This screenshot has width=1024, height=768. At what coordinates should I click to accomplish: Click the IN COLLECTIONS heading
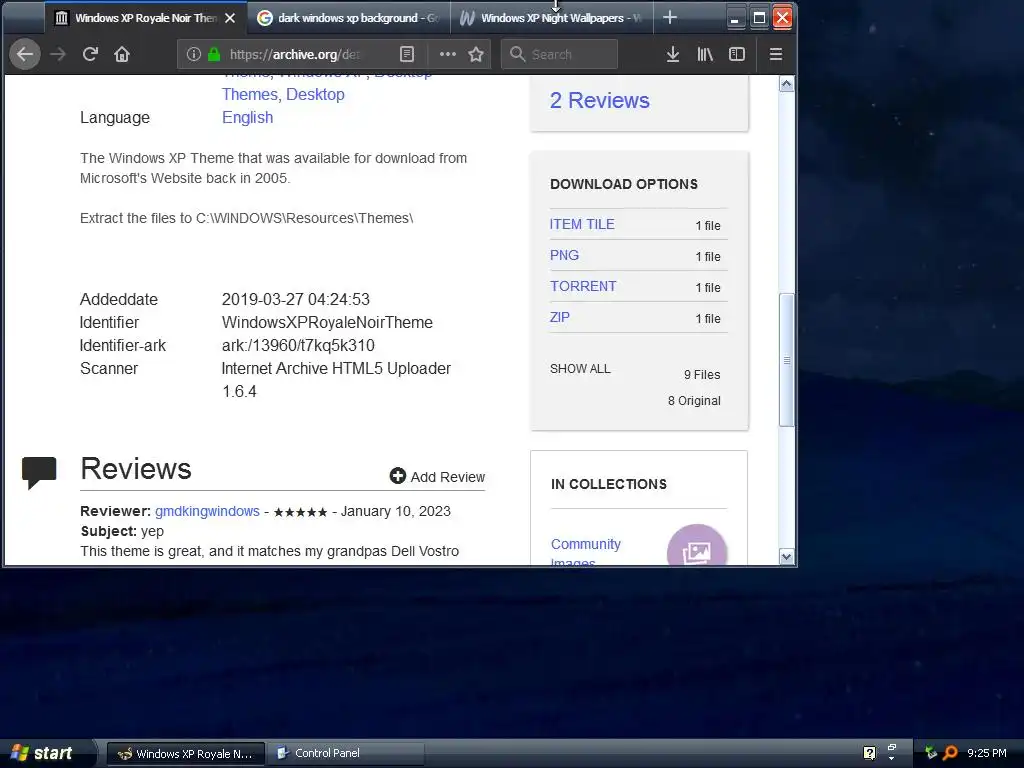[609, 484]
